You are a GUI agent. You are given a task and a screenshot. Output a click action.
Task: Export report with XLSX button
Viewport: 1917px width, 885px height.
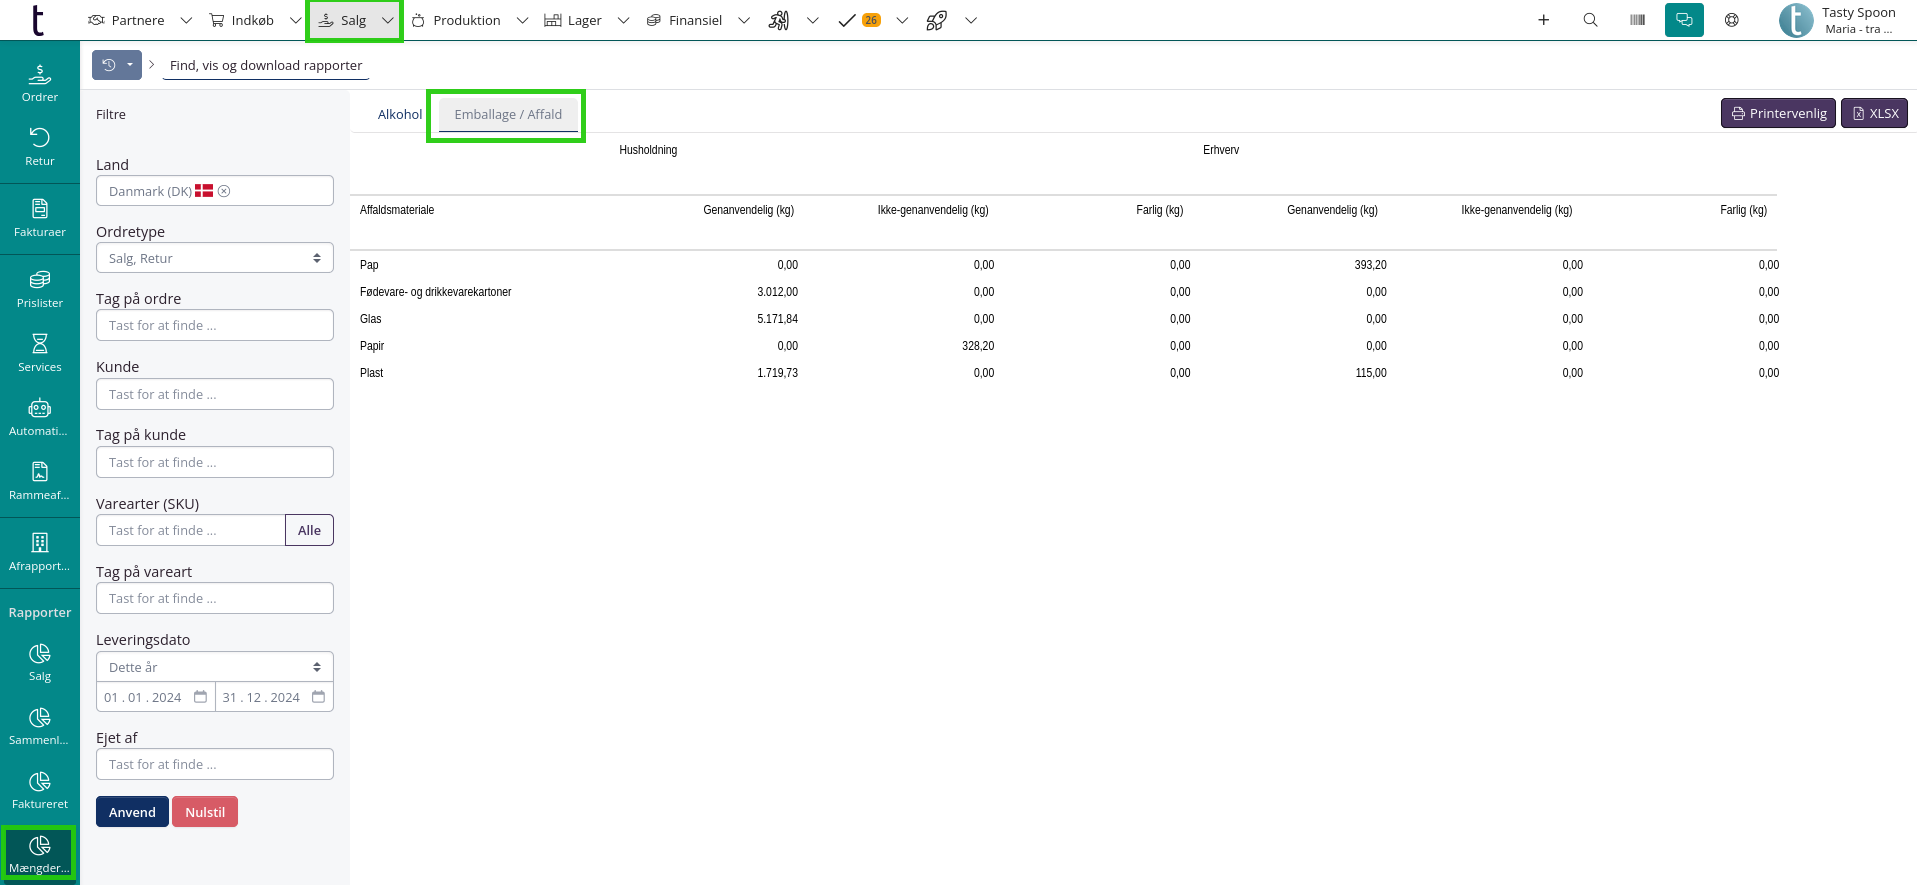click(x=1874, y=113)
